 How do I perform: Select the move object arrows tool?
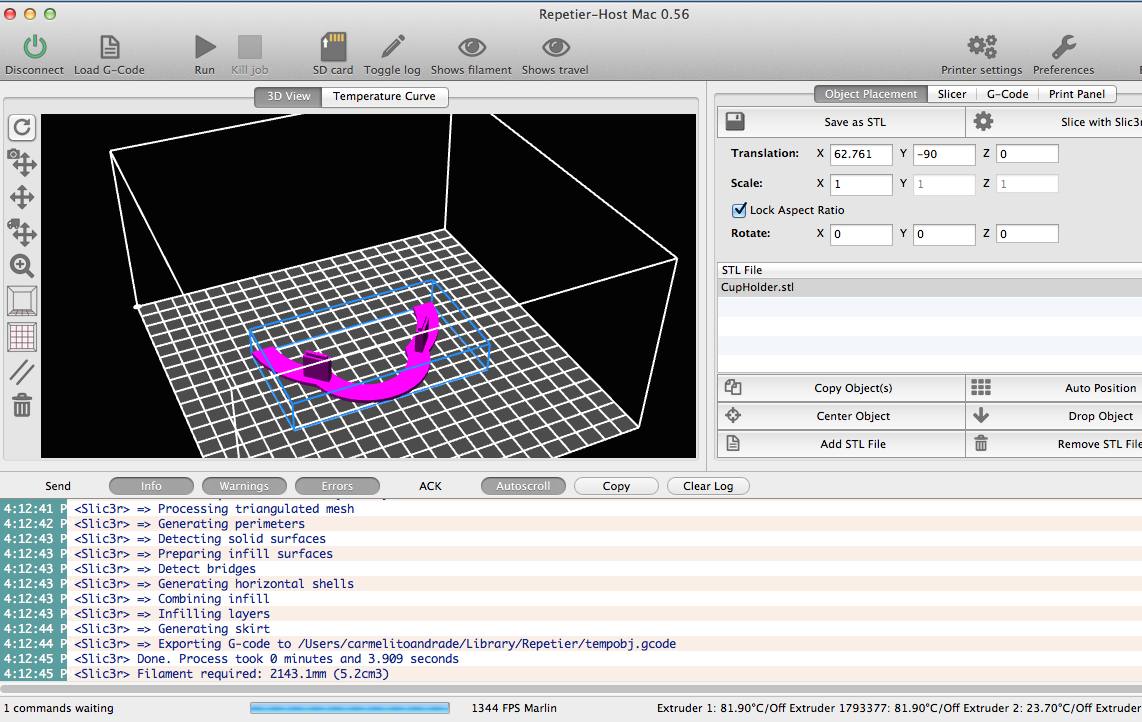[22, 232]
